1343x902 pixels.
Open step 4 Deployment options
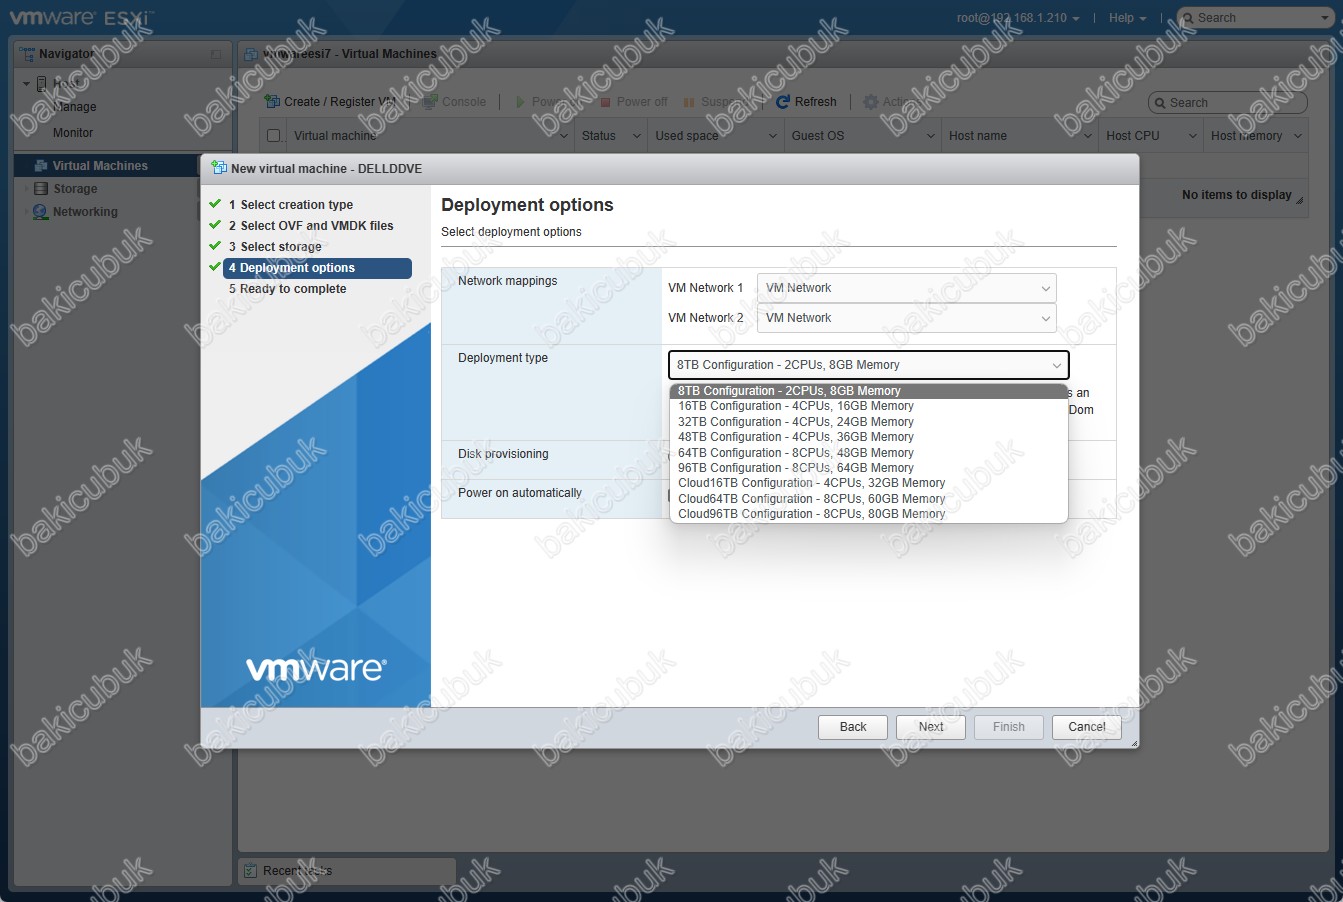click(x=318, y=268)
